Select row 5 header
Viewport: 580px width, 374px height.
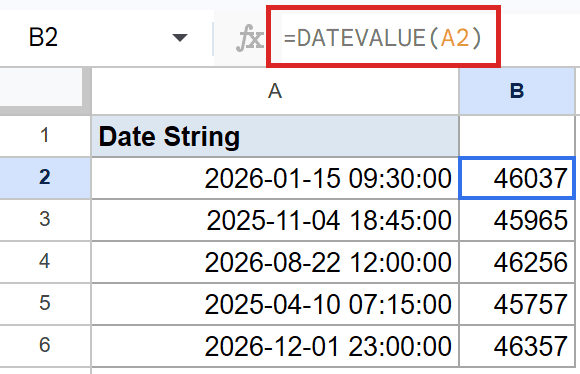45,304
